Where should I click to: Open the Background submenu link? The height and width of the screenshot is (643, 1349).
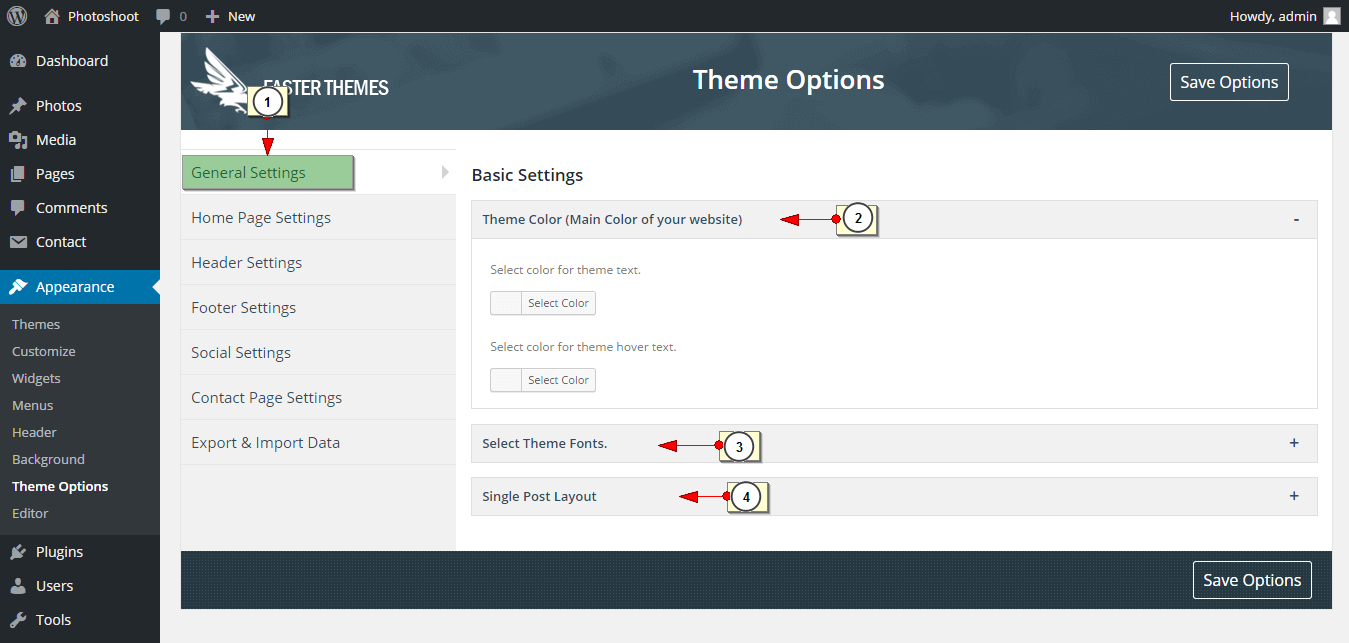click(x=48, y=459)
